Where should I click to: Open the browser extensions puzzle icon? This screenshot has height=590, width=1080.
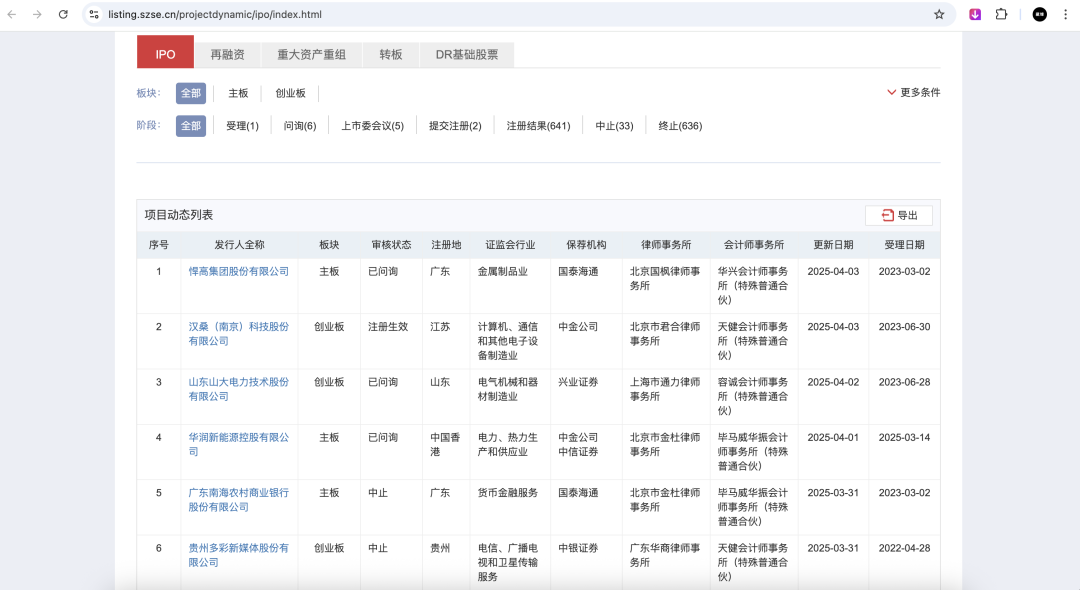coord(1001,15)
